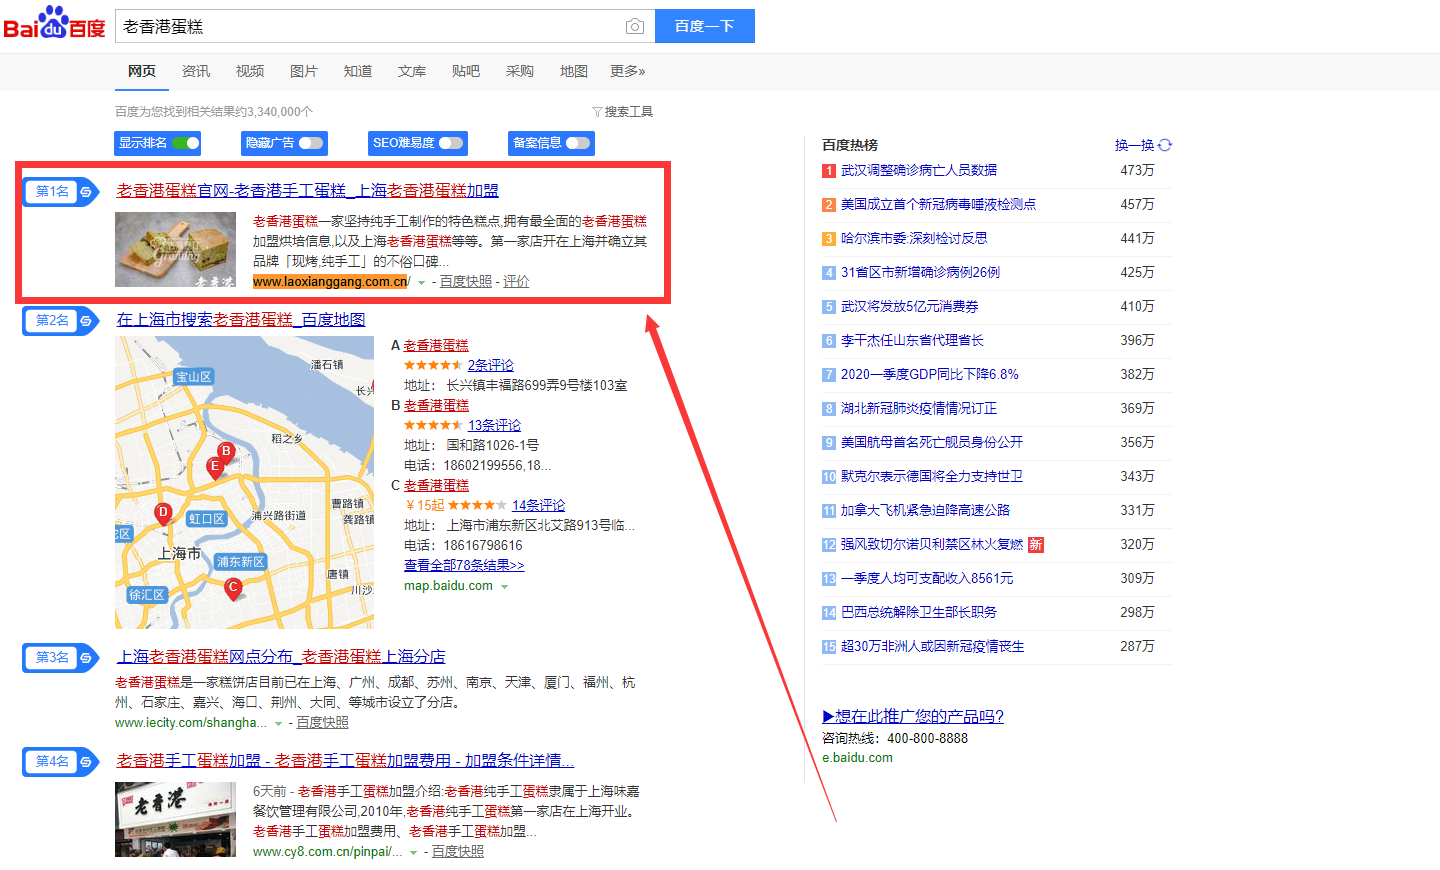
Task: Click 查看全部78条结果>> link
Action: click(464, 565)
